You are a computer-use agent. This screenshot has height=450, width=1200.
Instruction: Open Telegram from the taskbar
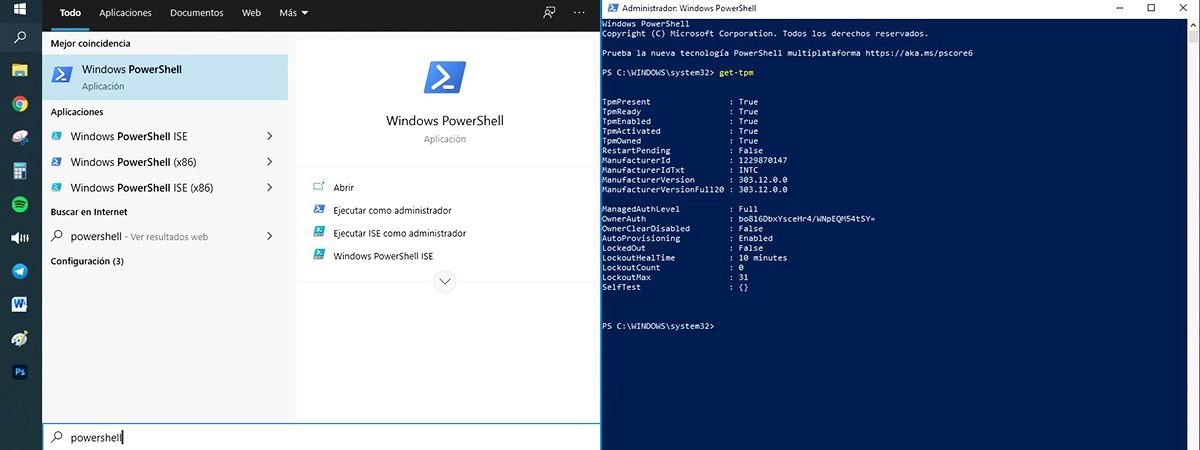(x=20, y=271)
